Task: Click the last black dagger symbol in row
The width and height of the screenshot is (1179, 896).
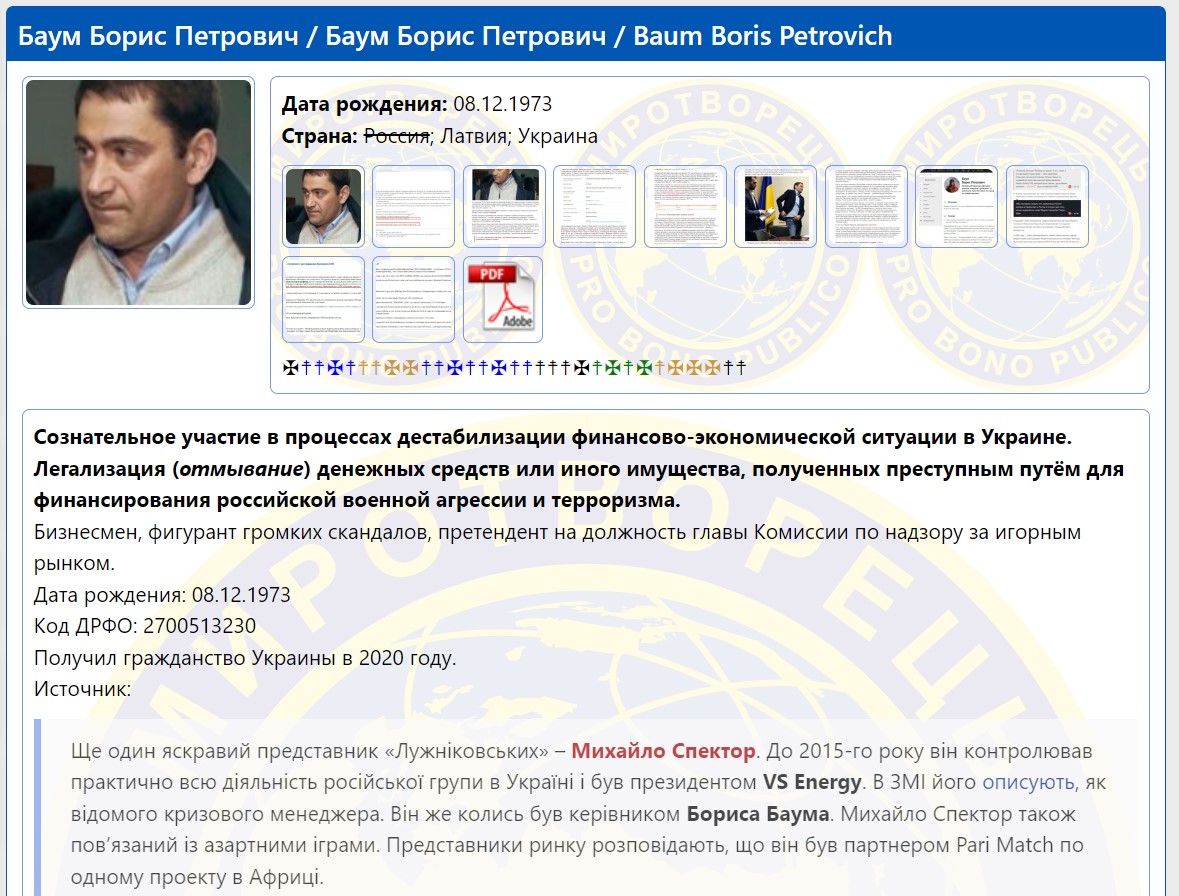Action: pyautogui.click(x=741, y=368)
